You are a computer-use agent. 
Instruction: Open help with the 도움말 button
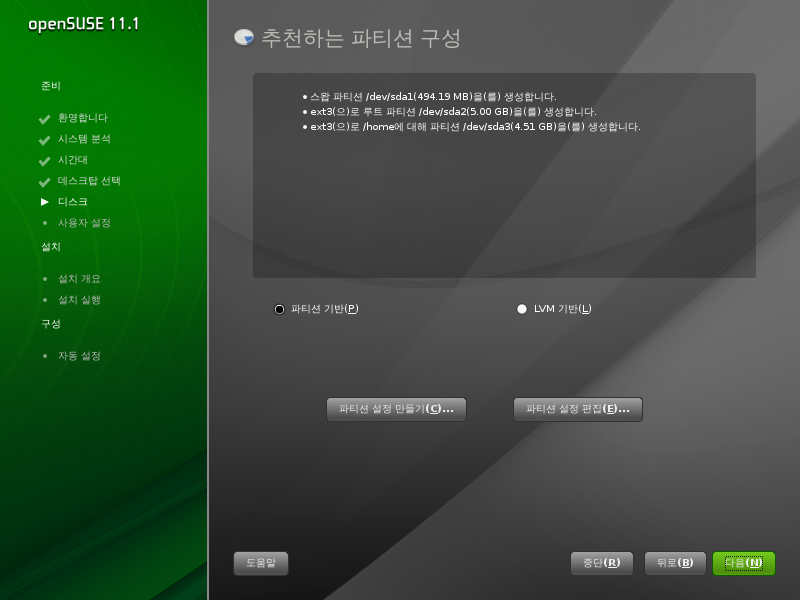click(261, 563)
